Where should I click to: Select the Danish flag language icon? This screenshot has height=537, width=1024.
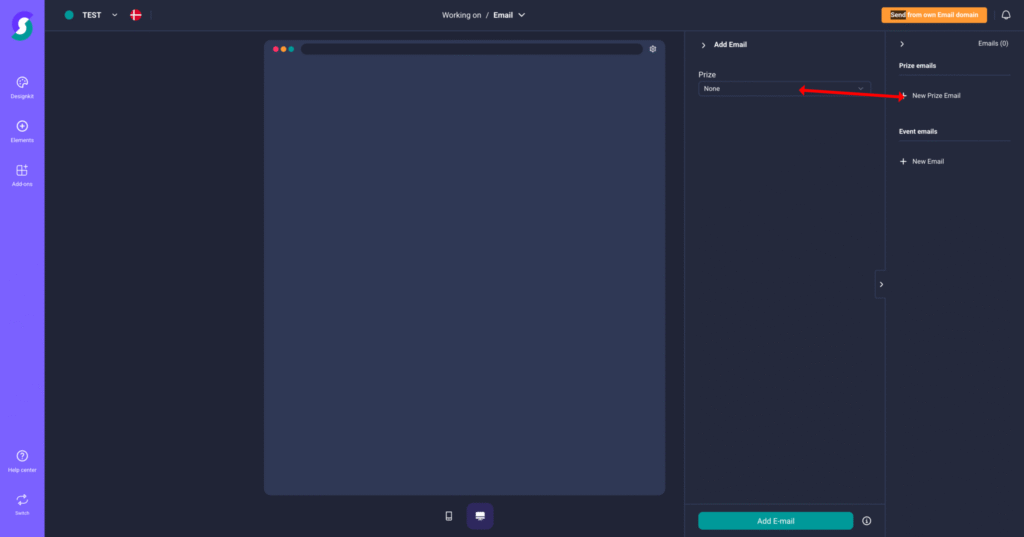[x=136, y=15]
